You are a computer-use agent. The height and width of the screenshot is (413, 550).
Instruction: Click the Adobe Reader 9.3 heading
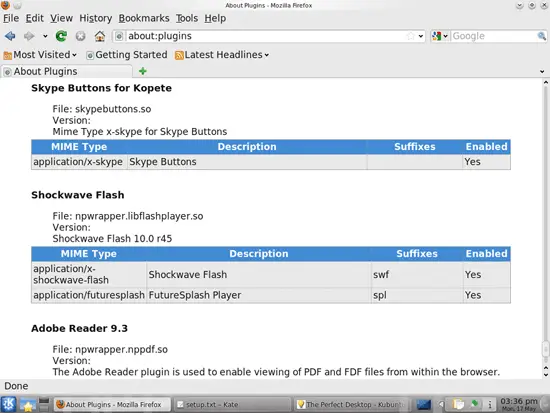[80, 328]
